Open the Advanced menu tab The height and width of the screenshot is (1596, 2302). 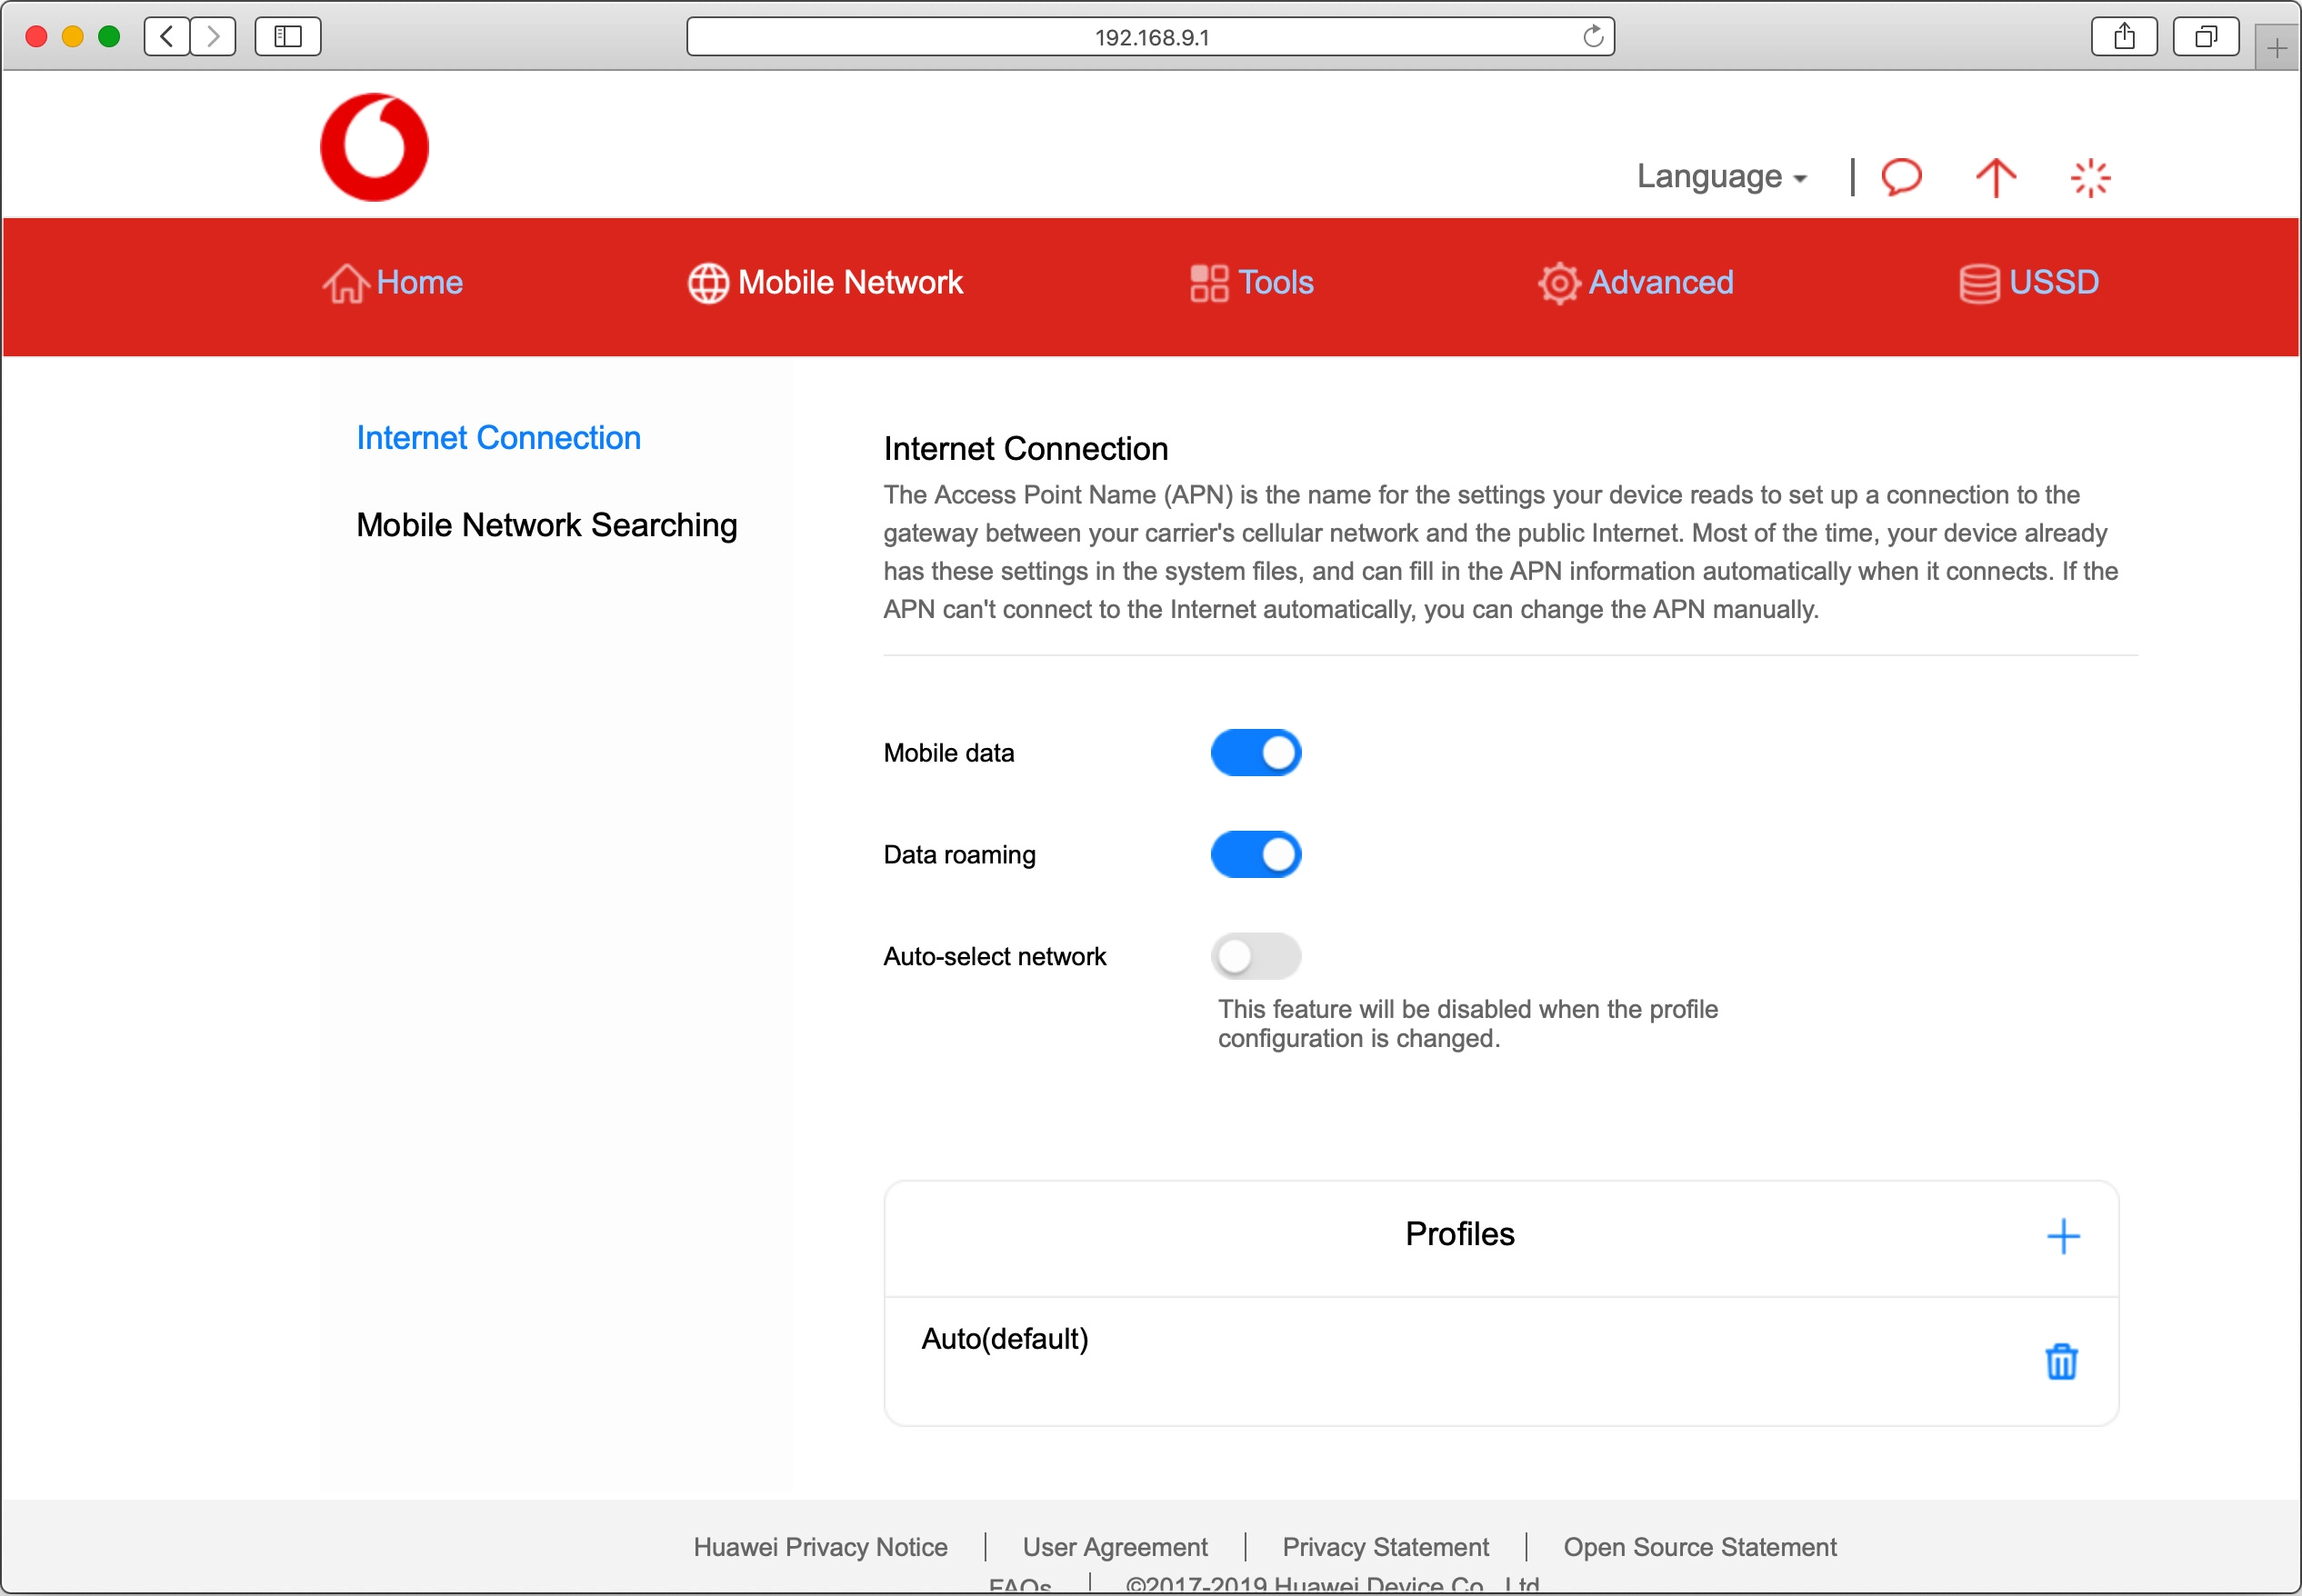point(1636,283)
